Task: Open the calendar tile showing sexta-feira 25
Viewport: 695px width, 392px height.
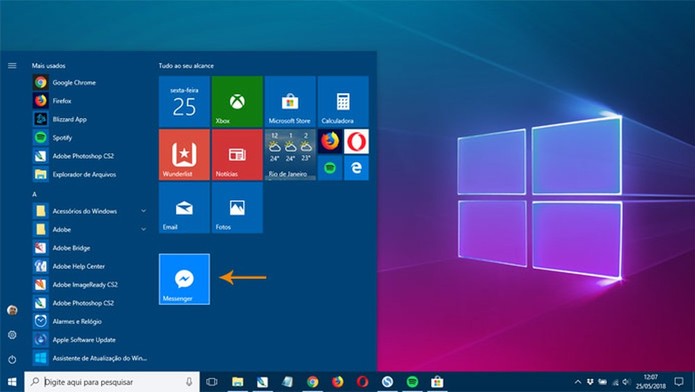Action: pyautogui.click(x=184, y=102)
